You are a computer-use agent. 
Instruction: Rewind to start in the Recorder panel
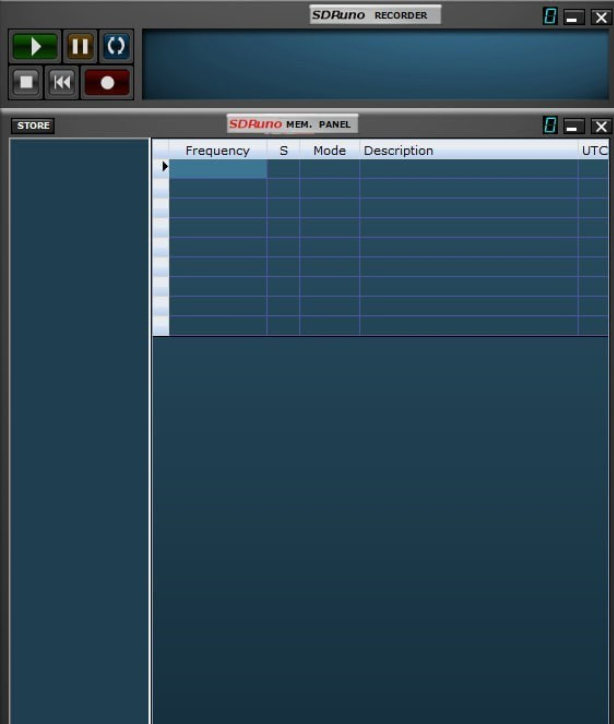pos(62,82)
